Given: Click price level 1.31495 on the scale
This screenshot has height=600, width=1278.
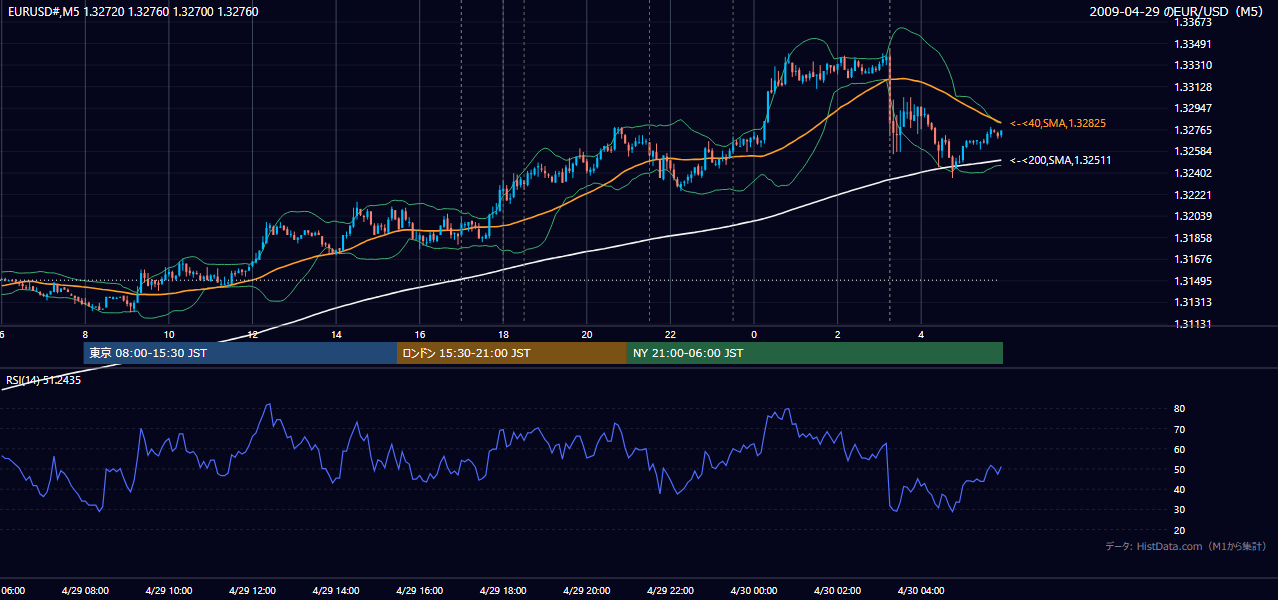Looking at the screenshot, I should click(1194, 281).
